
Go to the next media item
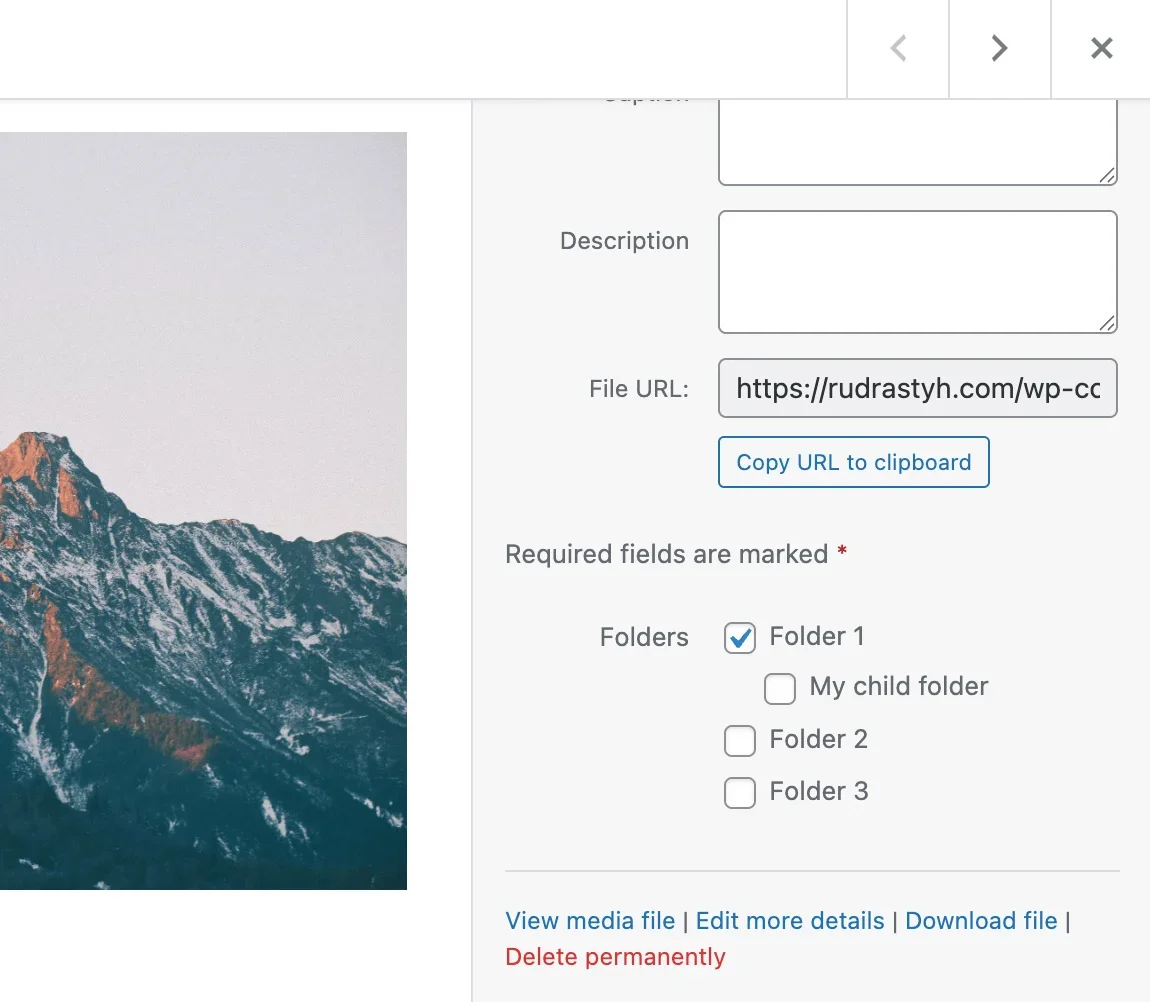(999, 48)
